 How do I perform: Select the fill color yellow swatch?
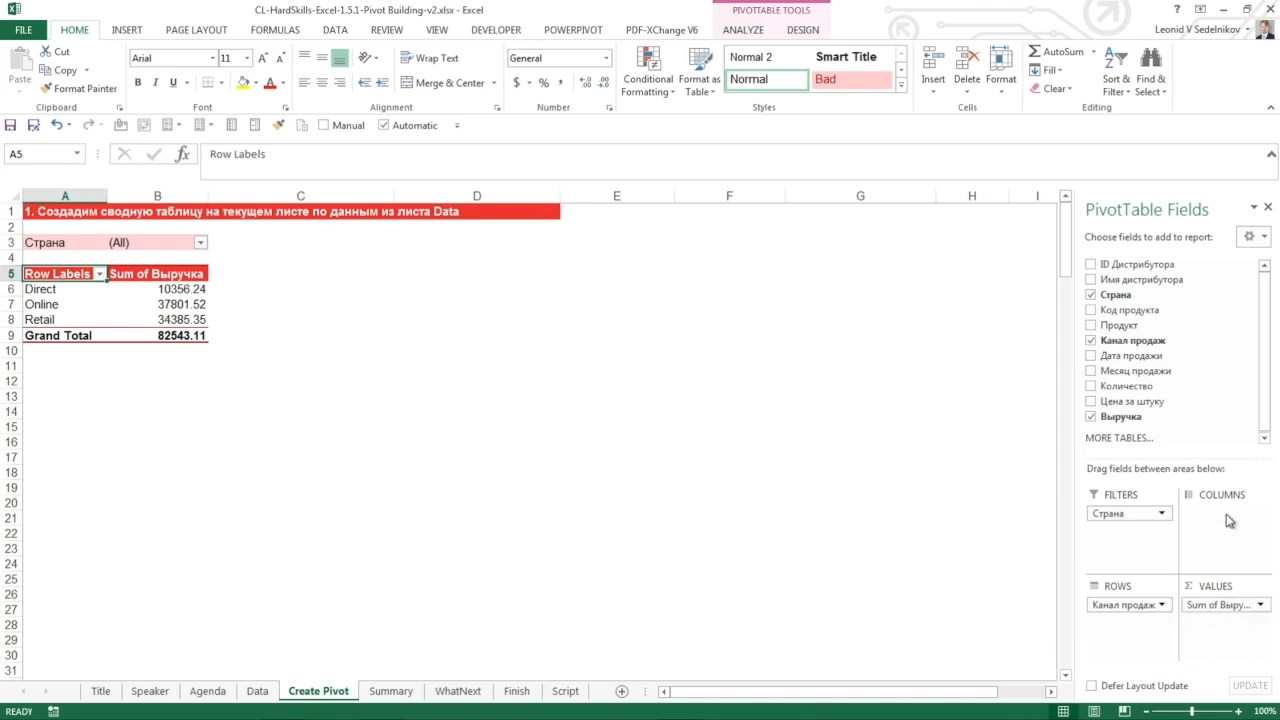tap(244, 83)
